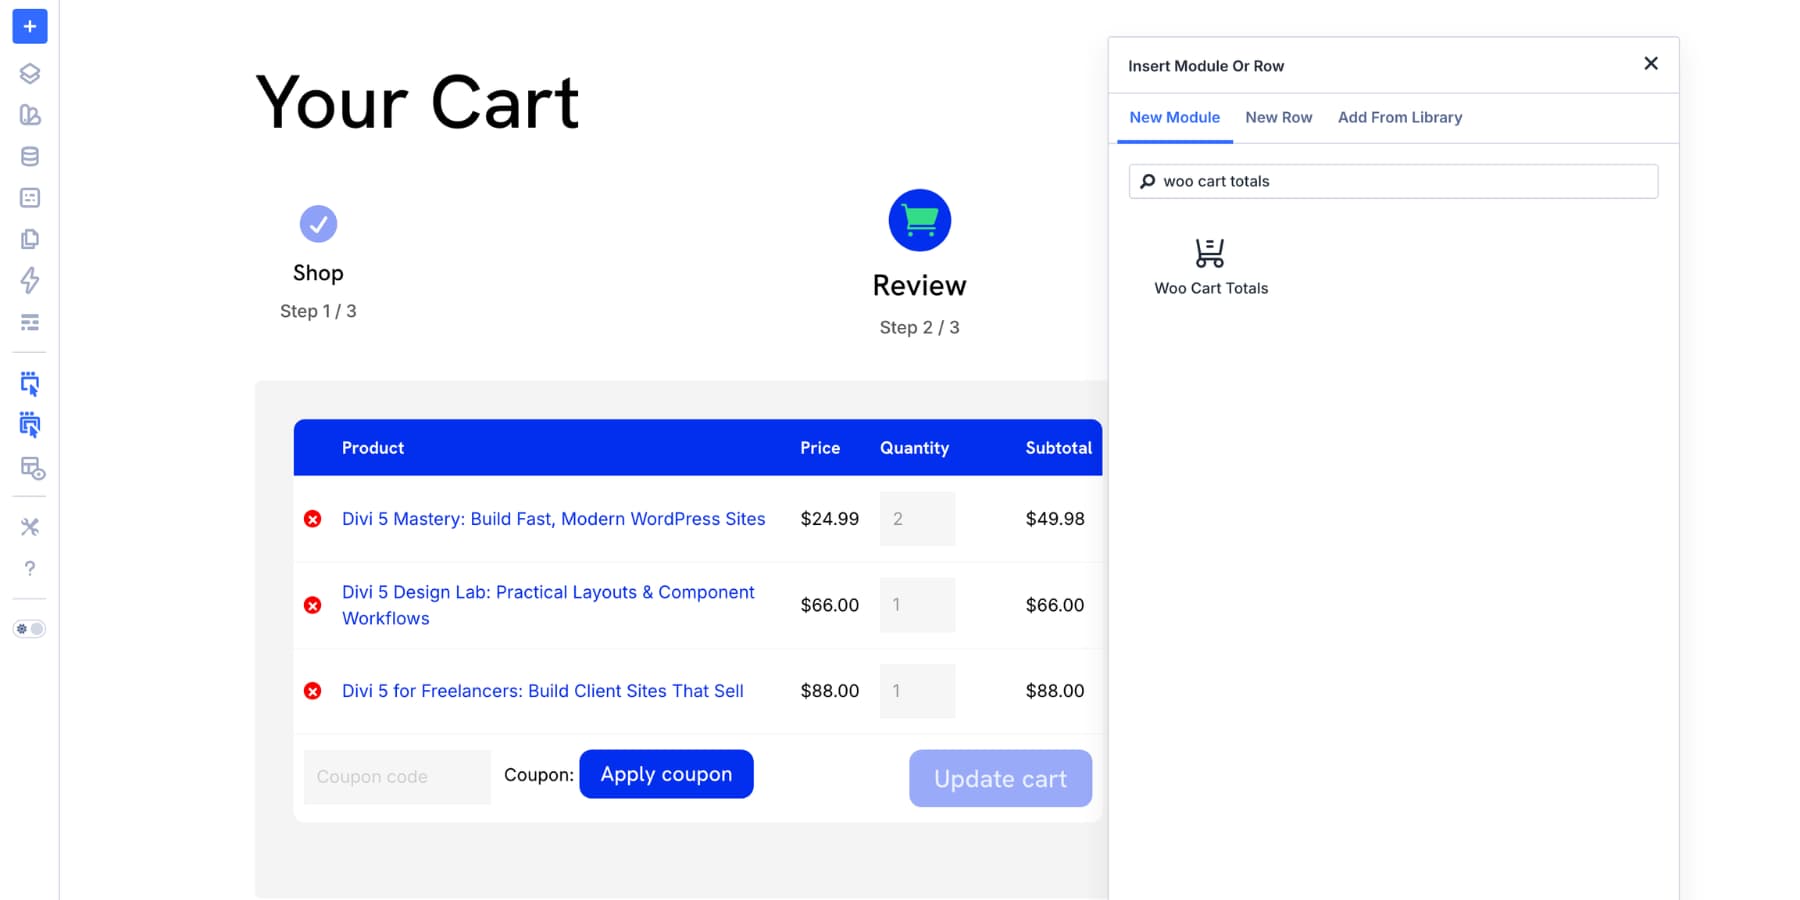Click the Your Cart heading
This screenshot has height=900, width=1800.
[417, 102]
